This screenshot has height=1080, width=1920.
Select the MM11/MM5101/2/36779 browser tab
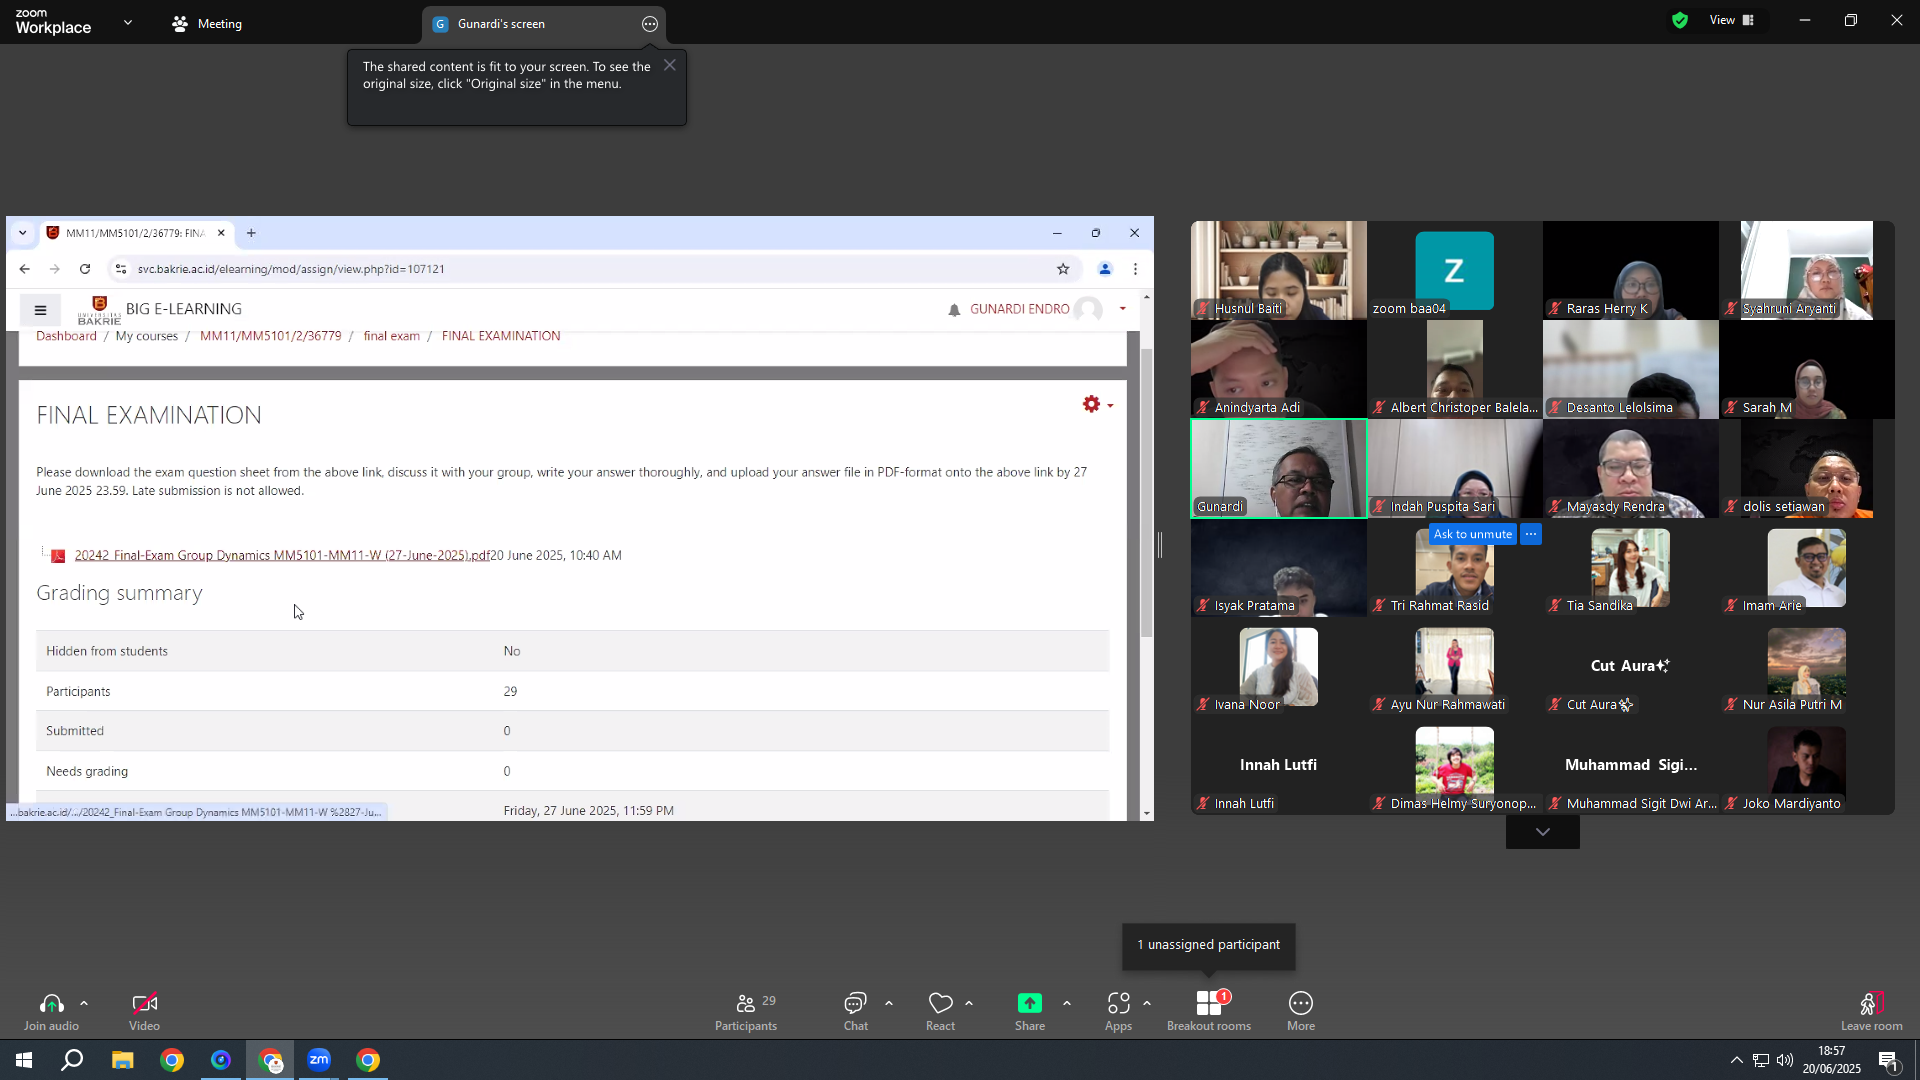click(135, 233)
